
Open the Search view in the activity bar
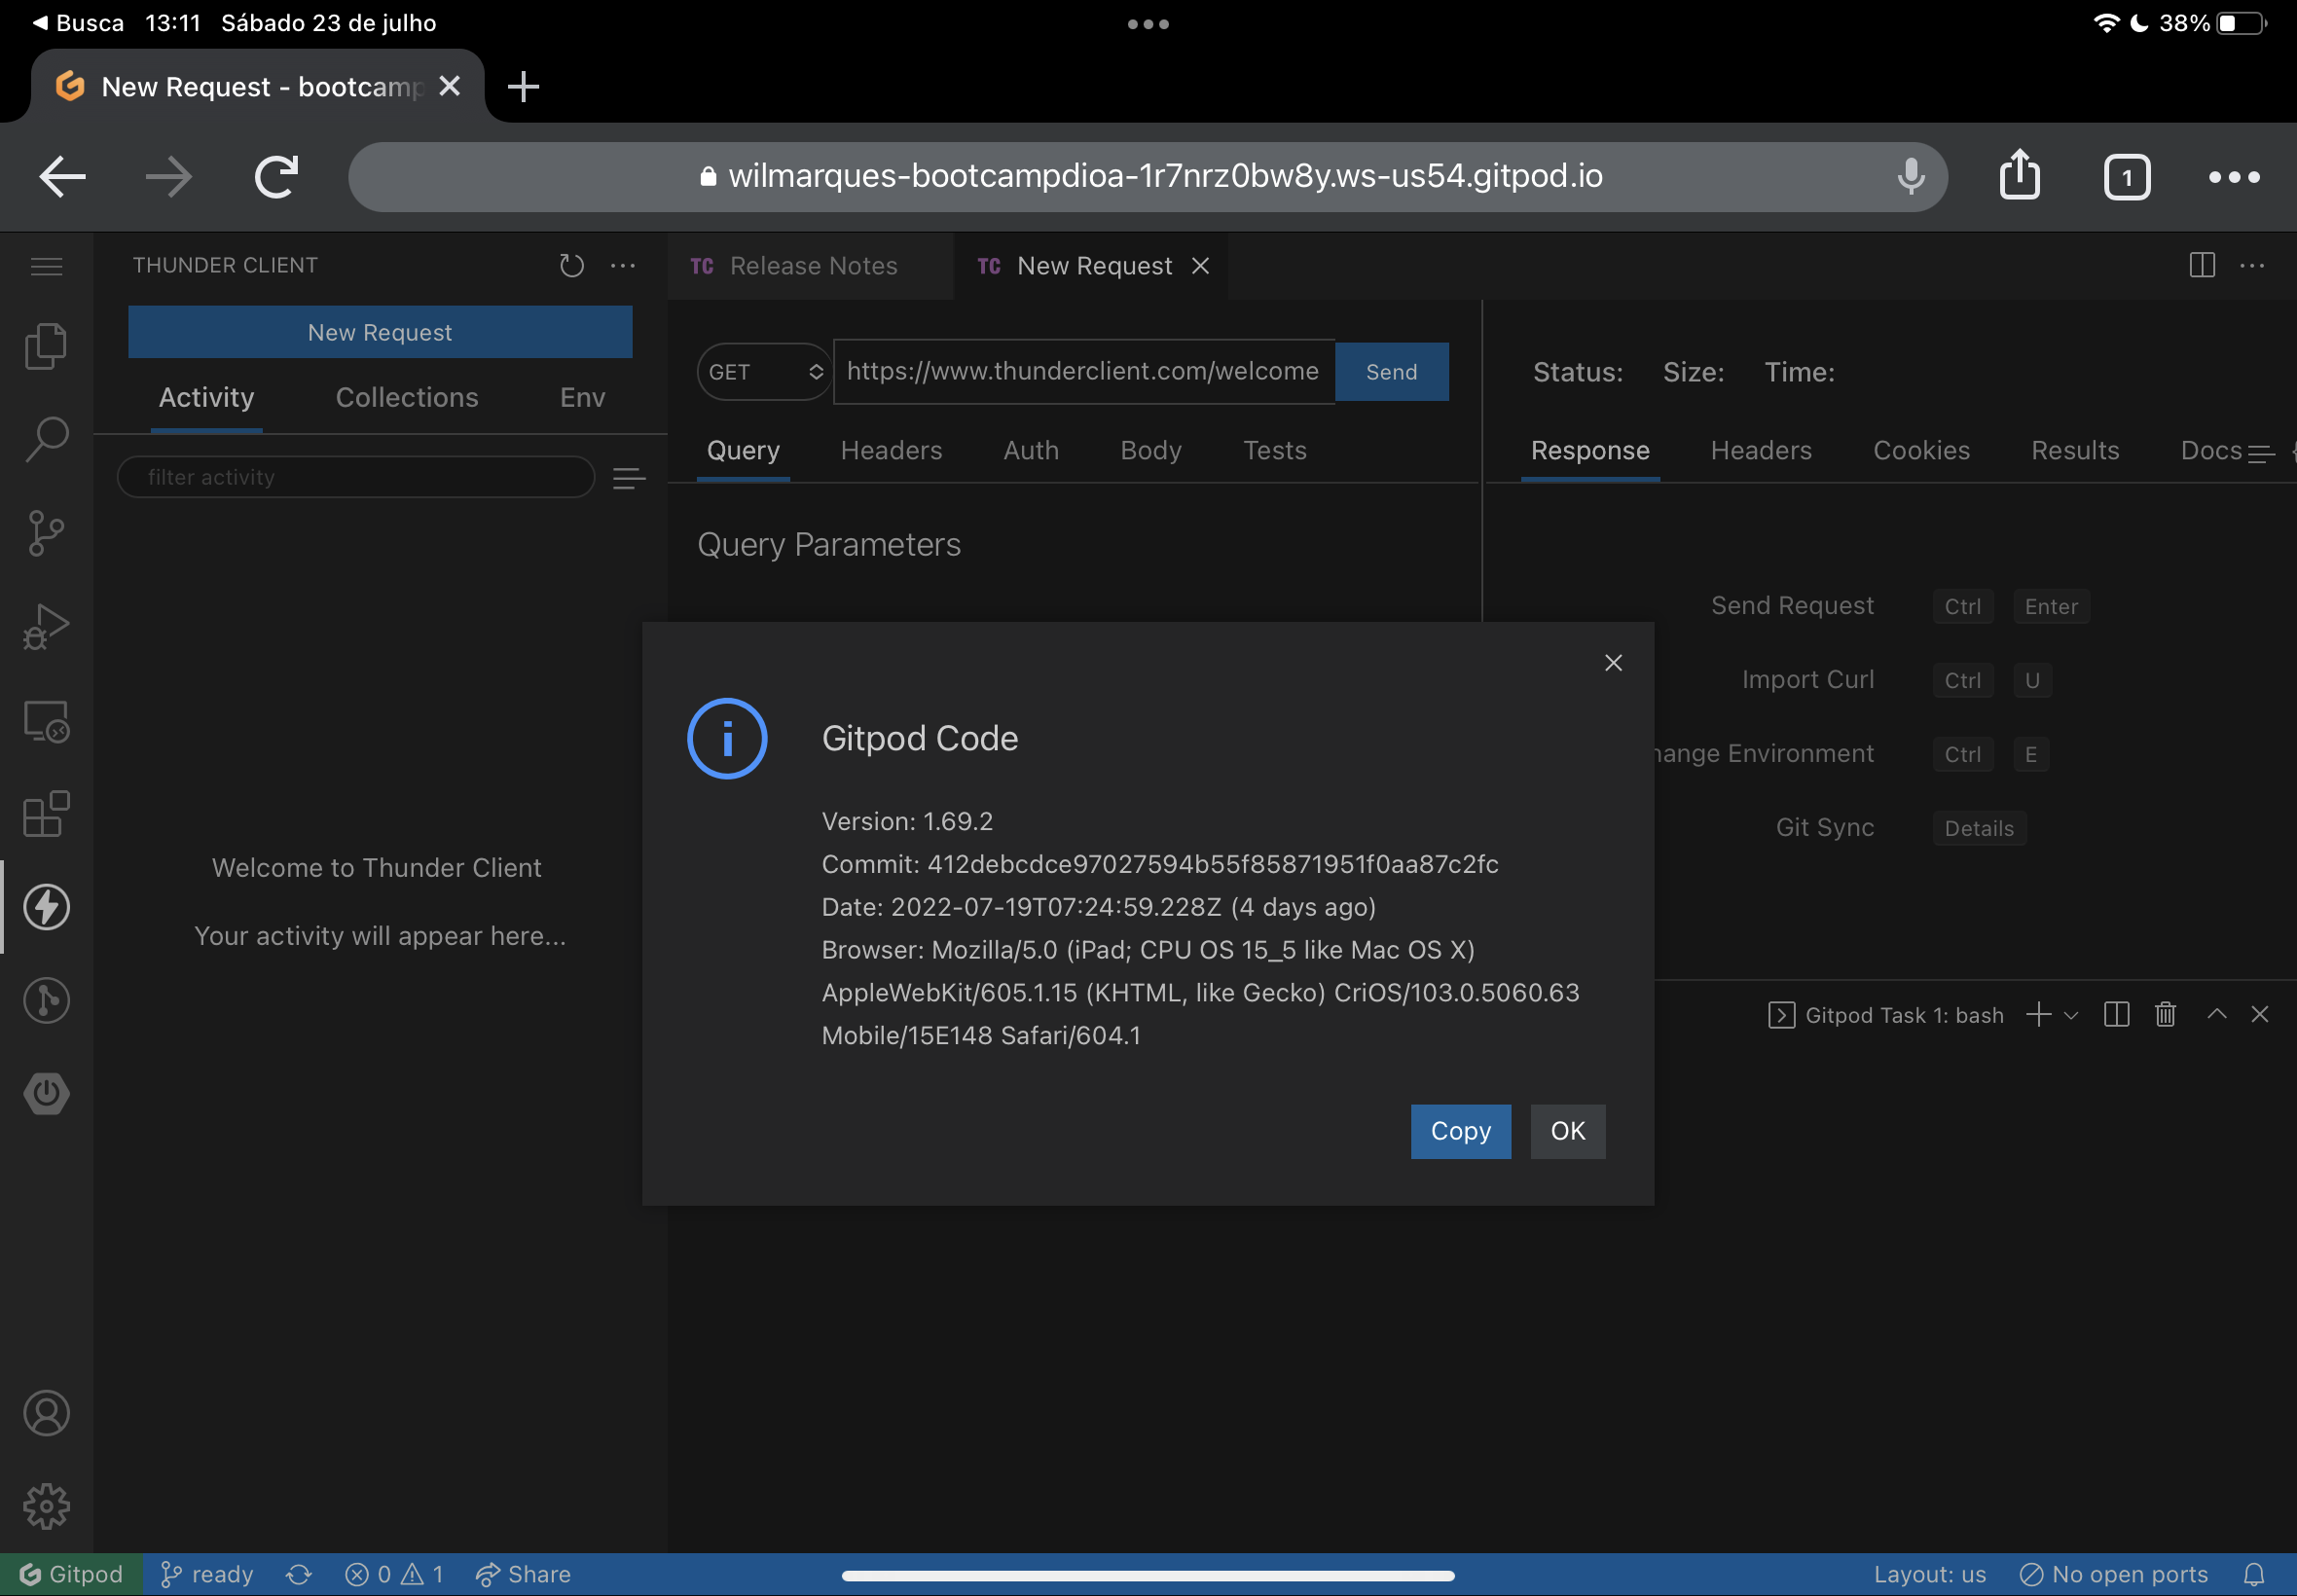46,438
